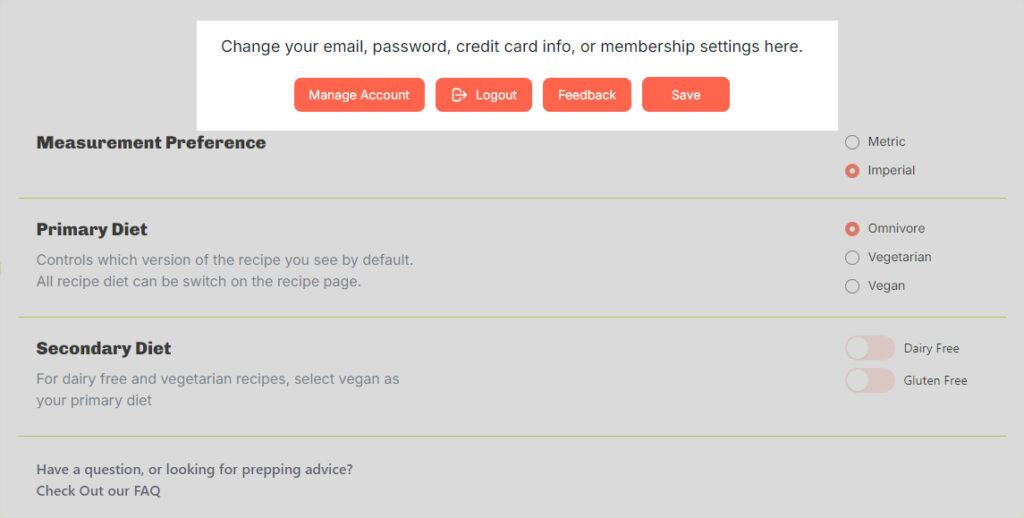Click the Secondary Diet description text

point(217,389)
